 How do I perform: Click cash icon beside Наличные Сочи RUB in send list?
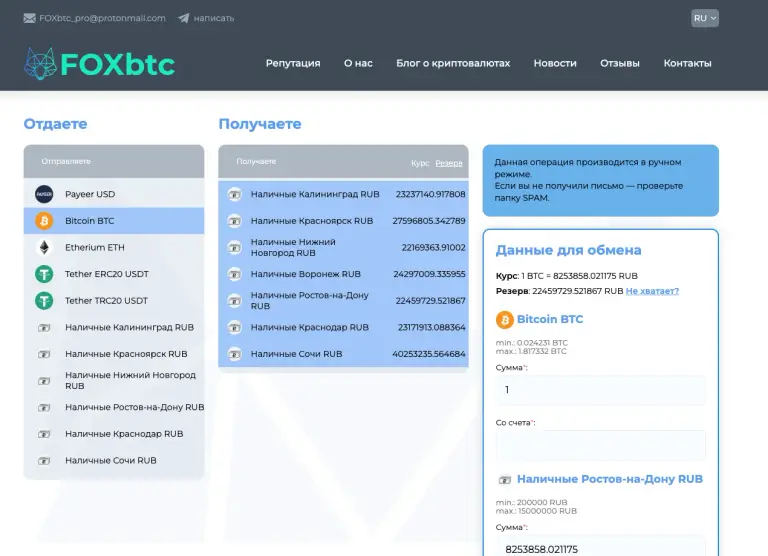point(44,460)
